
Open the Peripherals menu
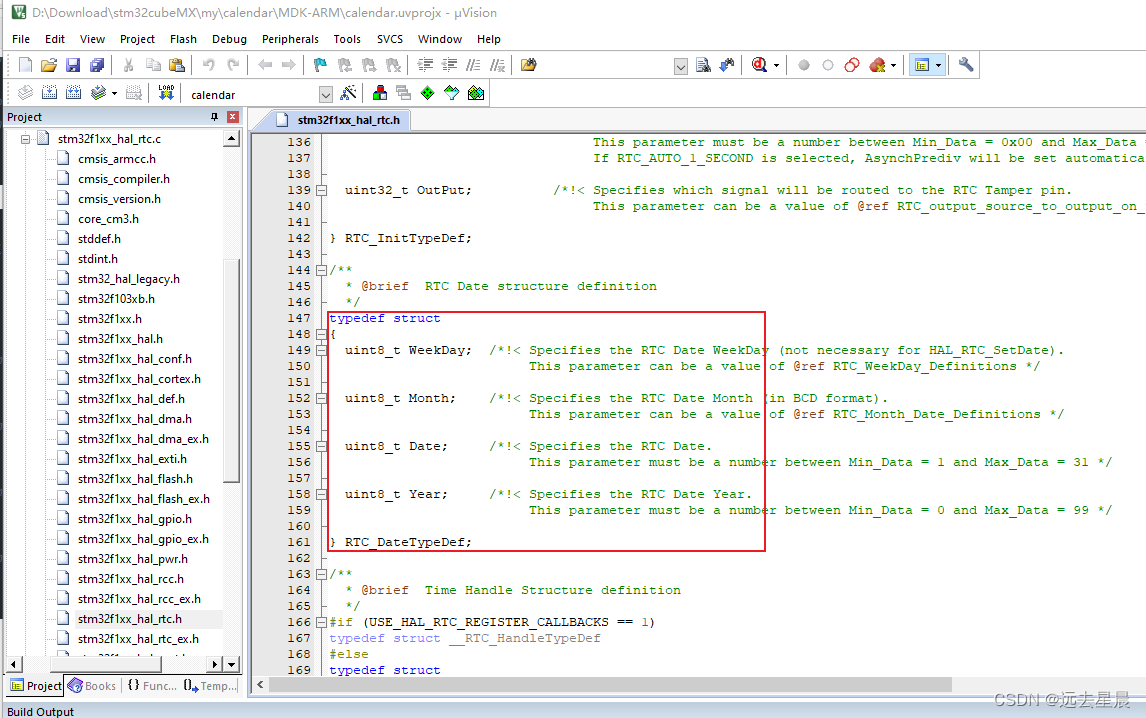[290, 39]
